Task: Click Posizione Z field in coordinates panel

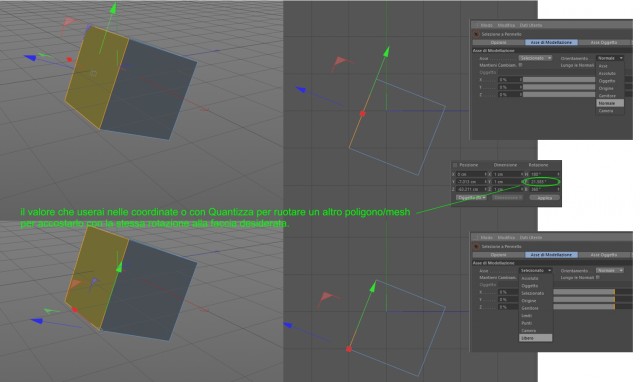Action: 471,189
